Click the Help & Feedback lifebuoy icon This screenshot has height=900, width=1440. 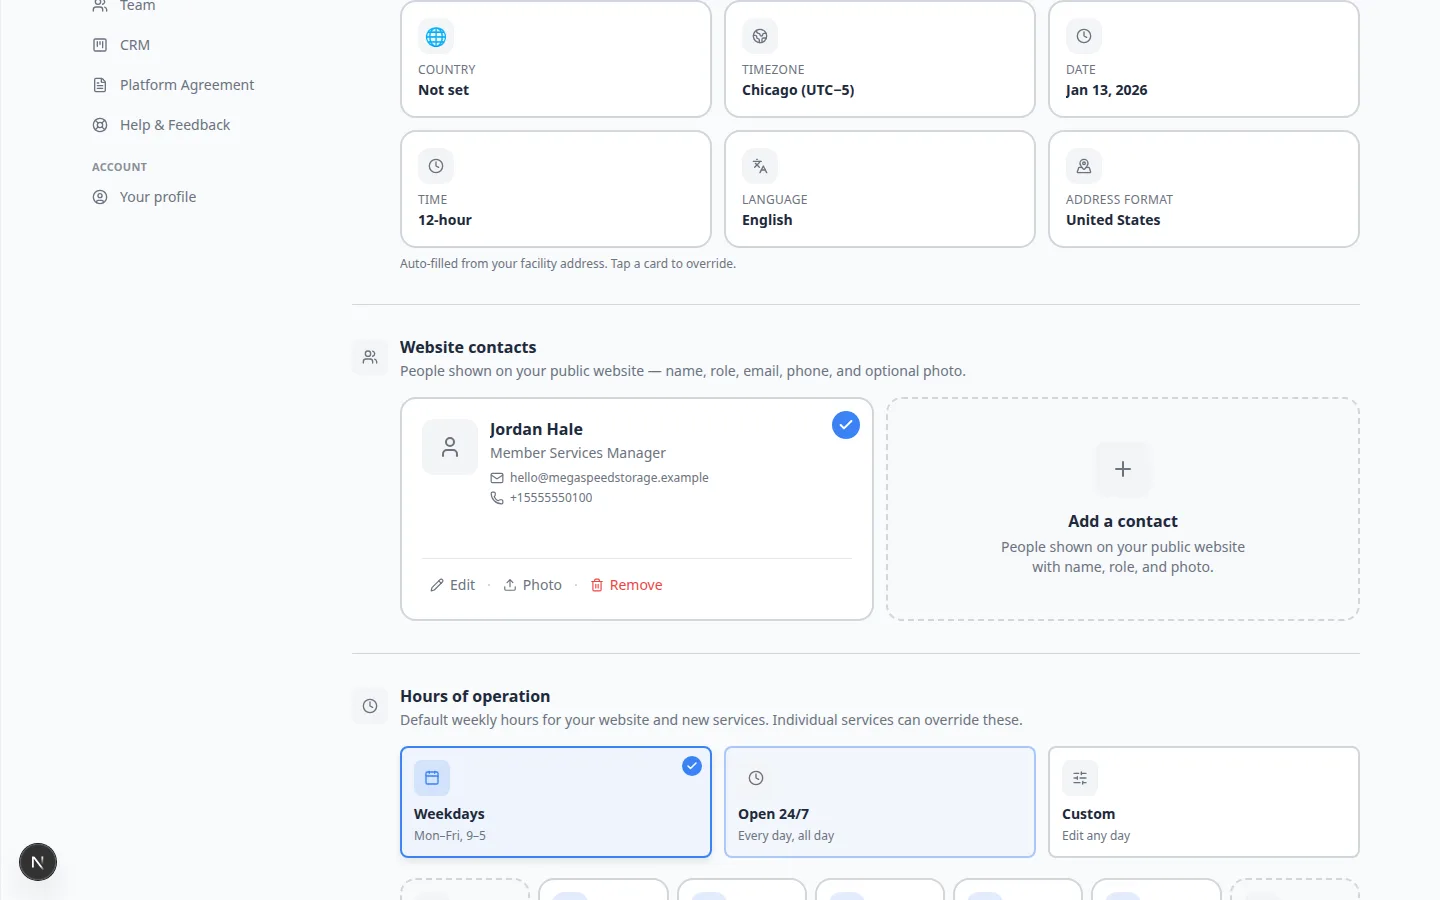coord(100,125)
